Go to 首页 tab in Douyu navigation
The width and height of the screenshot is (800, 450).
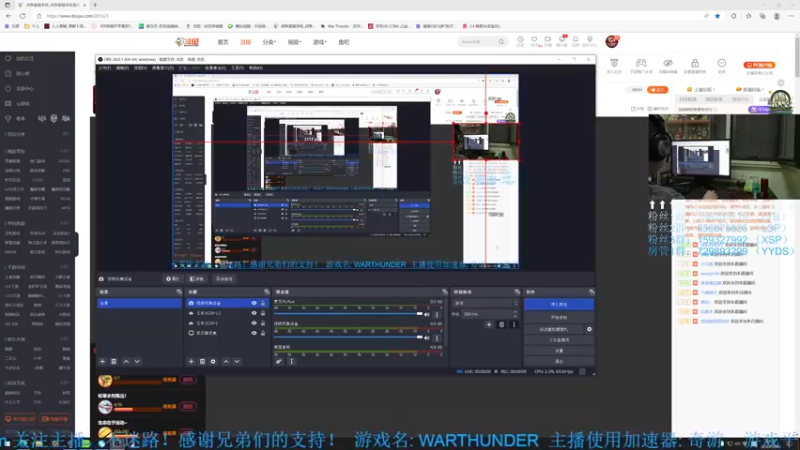(x=223, y=42)
